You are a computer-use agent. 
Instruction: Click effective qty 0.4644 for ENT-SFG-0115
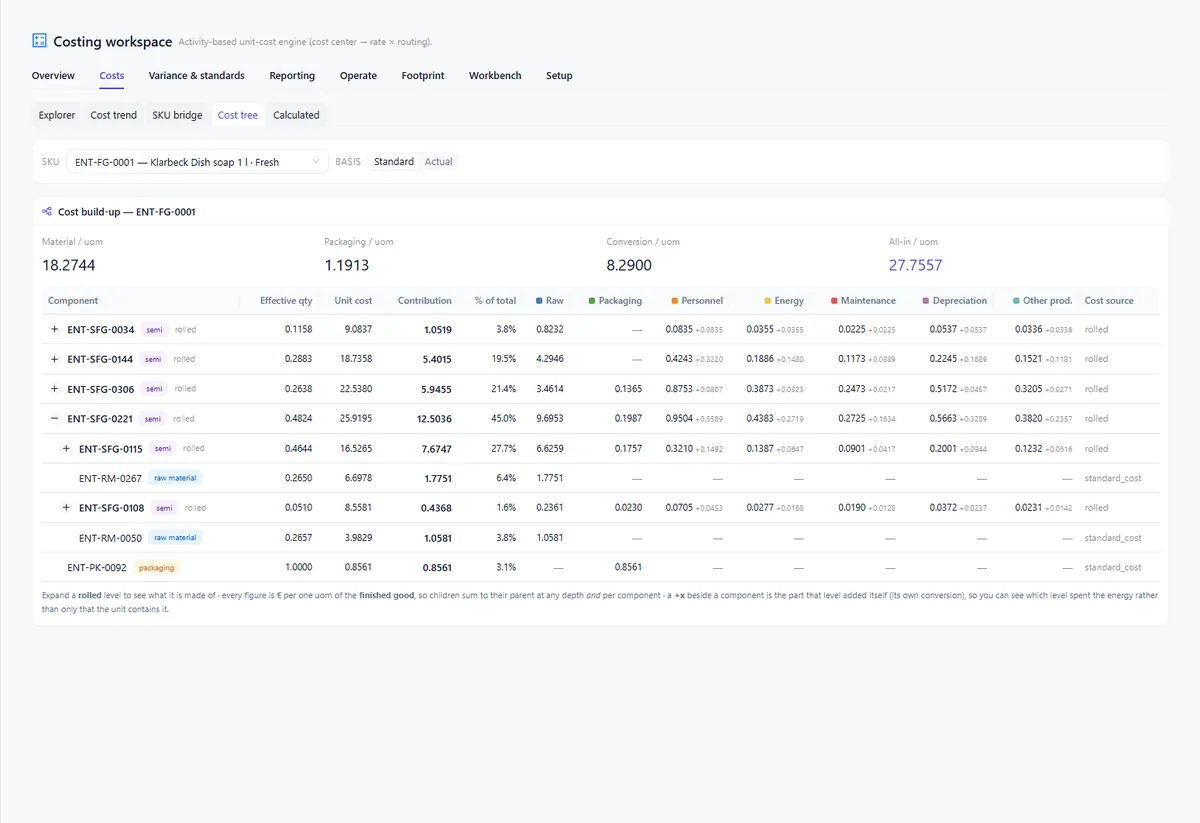298,449
